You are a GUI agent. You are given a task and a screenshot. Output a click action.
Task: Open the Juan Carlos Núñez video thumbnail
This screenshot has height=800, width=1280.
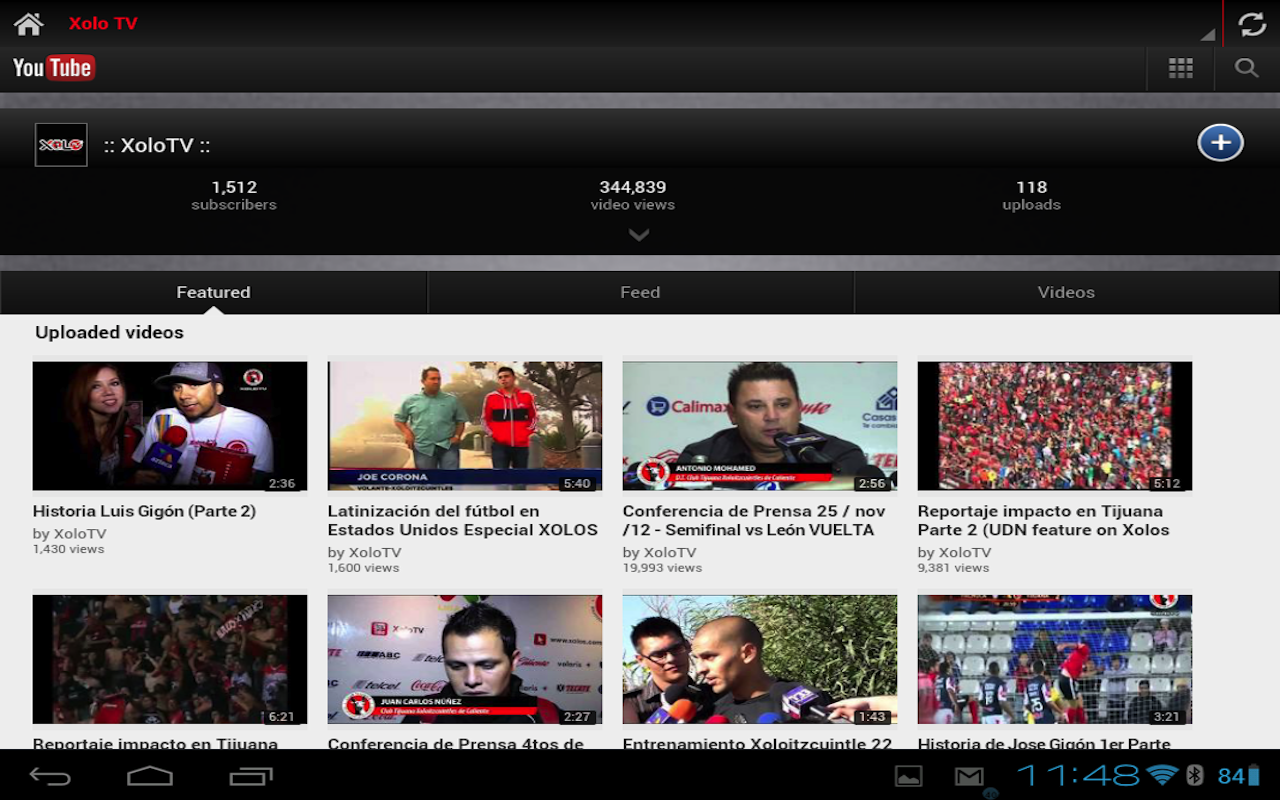[x=465, y=659]
